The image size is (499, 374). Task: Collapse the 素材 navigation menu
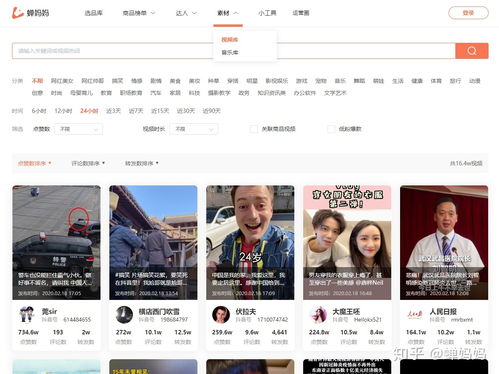point(228,13)
